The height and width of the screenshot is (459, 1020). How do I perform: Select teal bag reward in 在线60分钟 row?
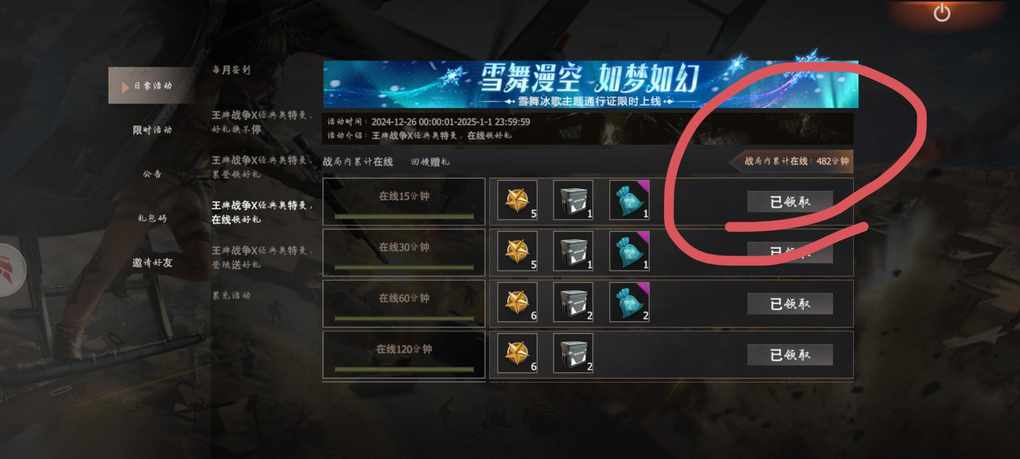[x=629, y=302]
